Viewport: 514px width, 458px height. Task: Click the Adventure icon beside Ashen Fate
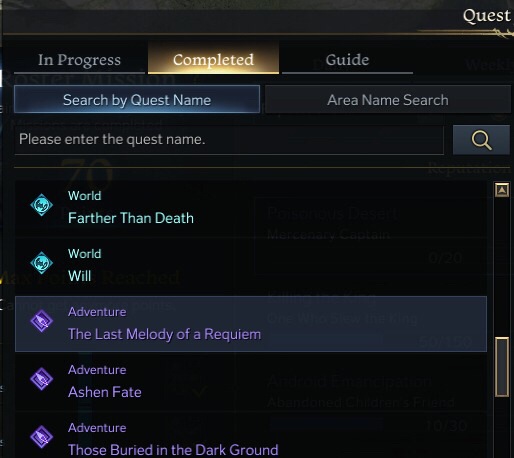click(x=41, y=379)
